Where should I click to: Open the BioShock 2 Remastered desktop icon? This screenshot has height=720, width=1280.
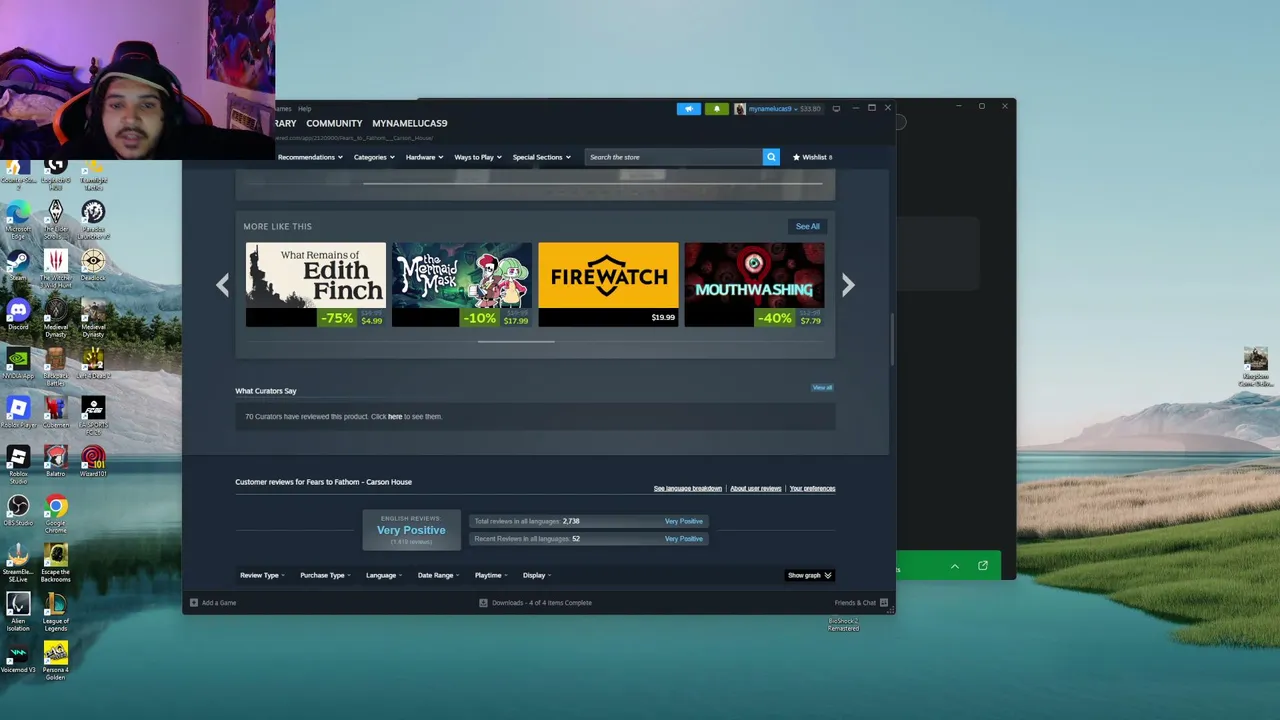coord(843,624)
